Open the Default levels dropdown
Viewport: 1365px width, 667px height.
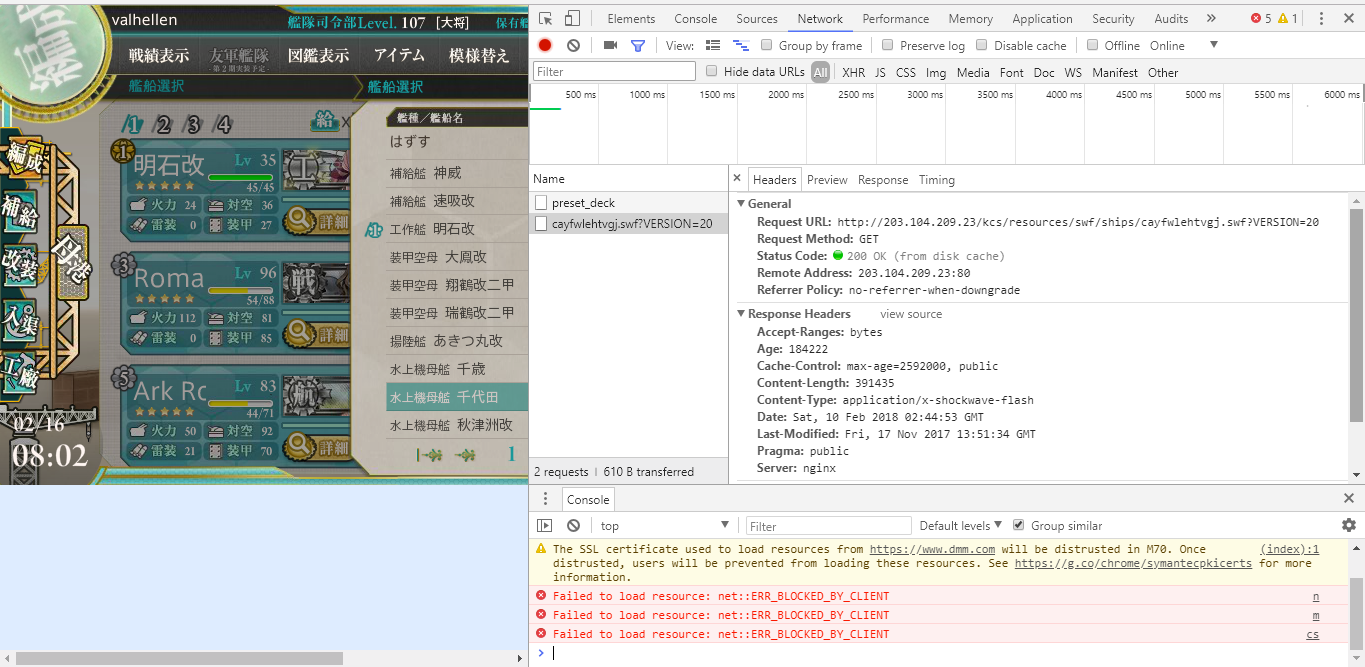pos(961,525)
